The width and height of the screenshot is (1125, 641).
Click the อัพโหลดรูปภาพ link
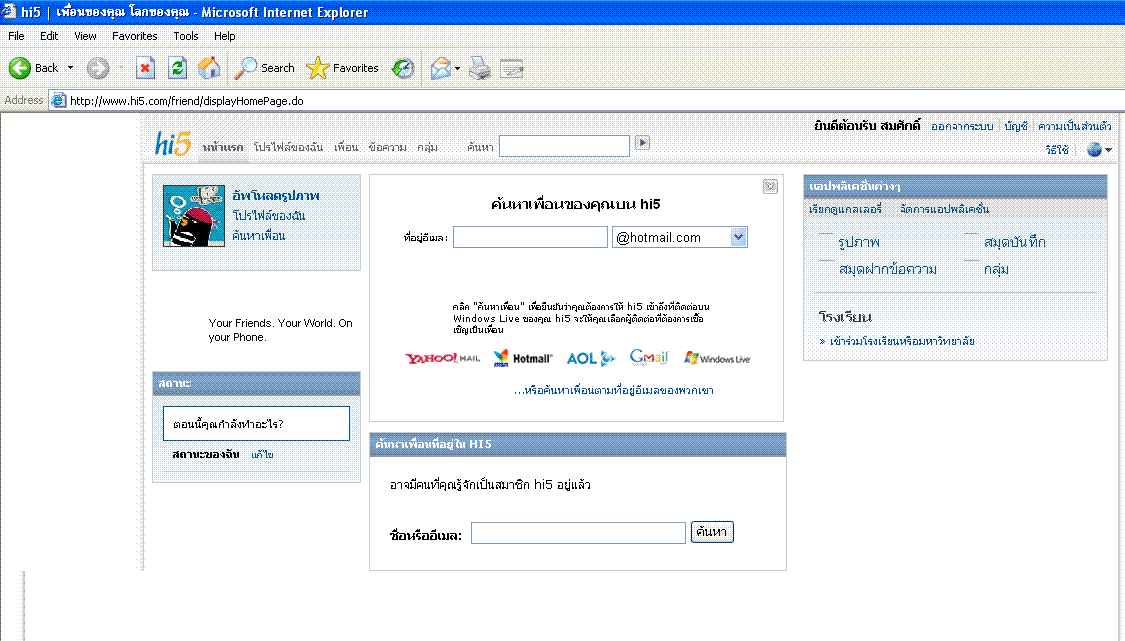(276, 195)
